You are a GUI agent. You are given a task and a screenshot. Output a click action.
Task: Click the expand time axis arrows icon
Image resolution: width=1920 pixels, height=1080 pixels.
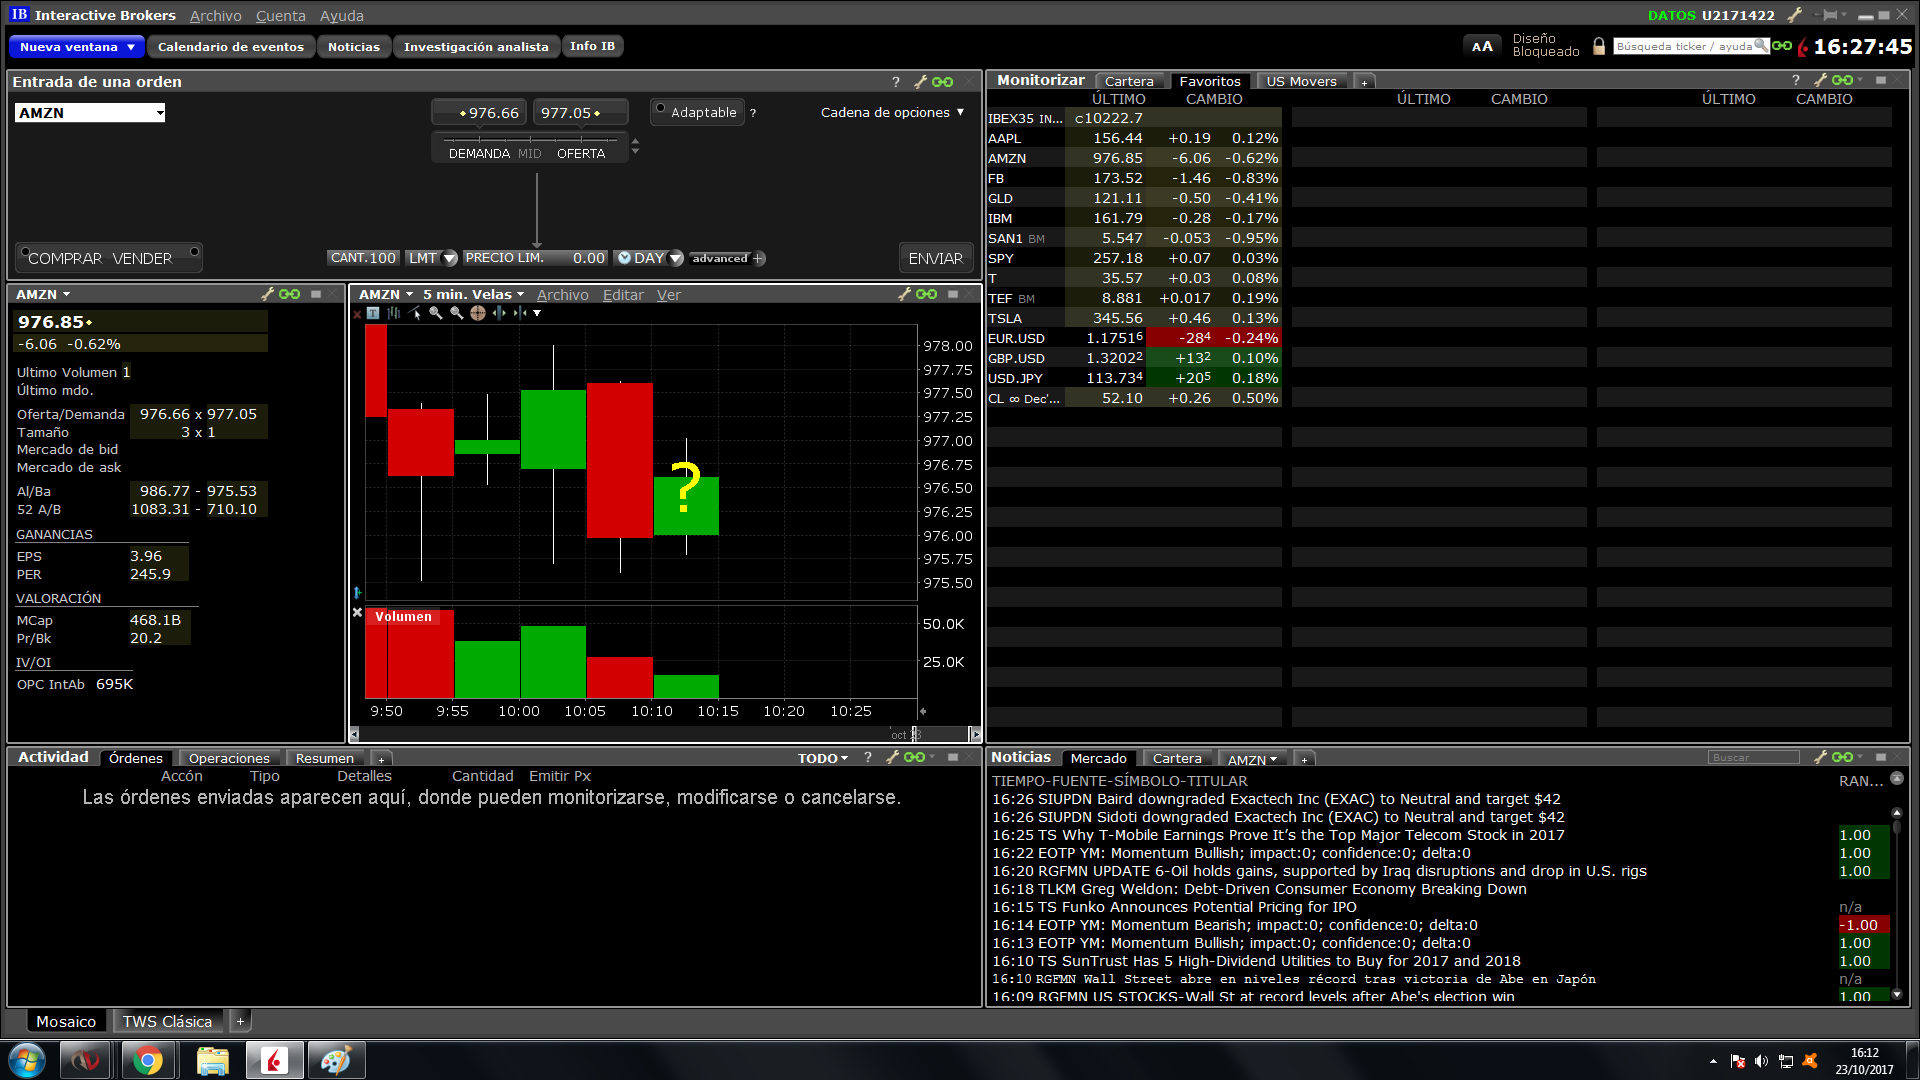[x=499, y=313]
